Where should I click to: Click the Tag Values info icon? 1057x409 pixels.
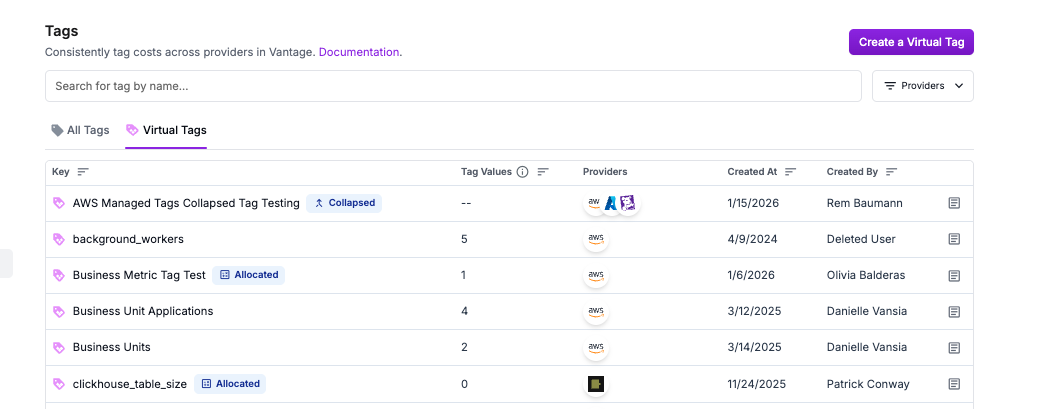tap(522, 172)
